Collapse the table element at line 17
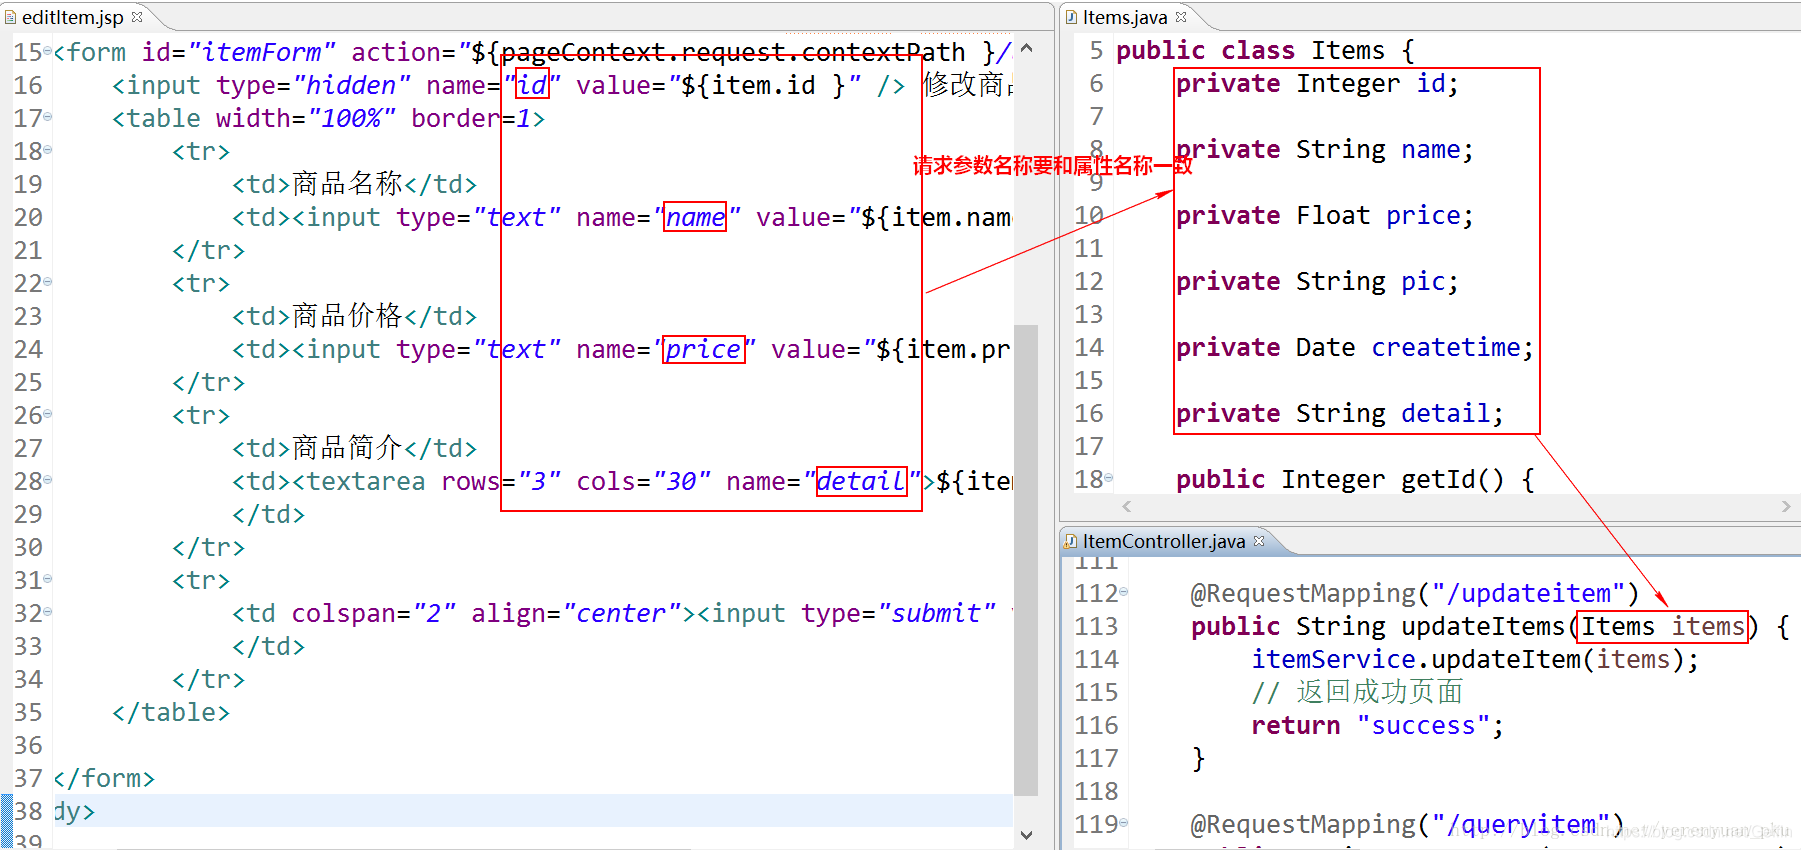 coord(47,117)
